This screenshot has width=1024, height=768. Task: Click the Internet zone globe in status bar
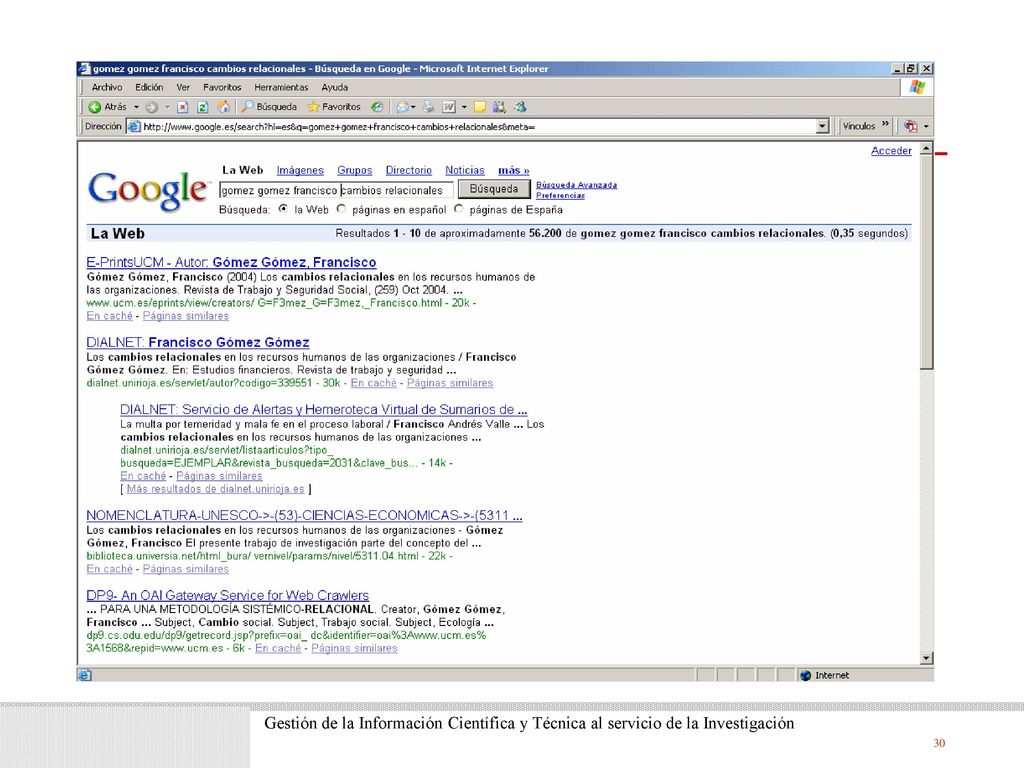(805, 676)
